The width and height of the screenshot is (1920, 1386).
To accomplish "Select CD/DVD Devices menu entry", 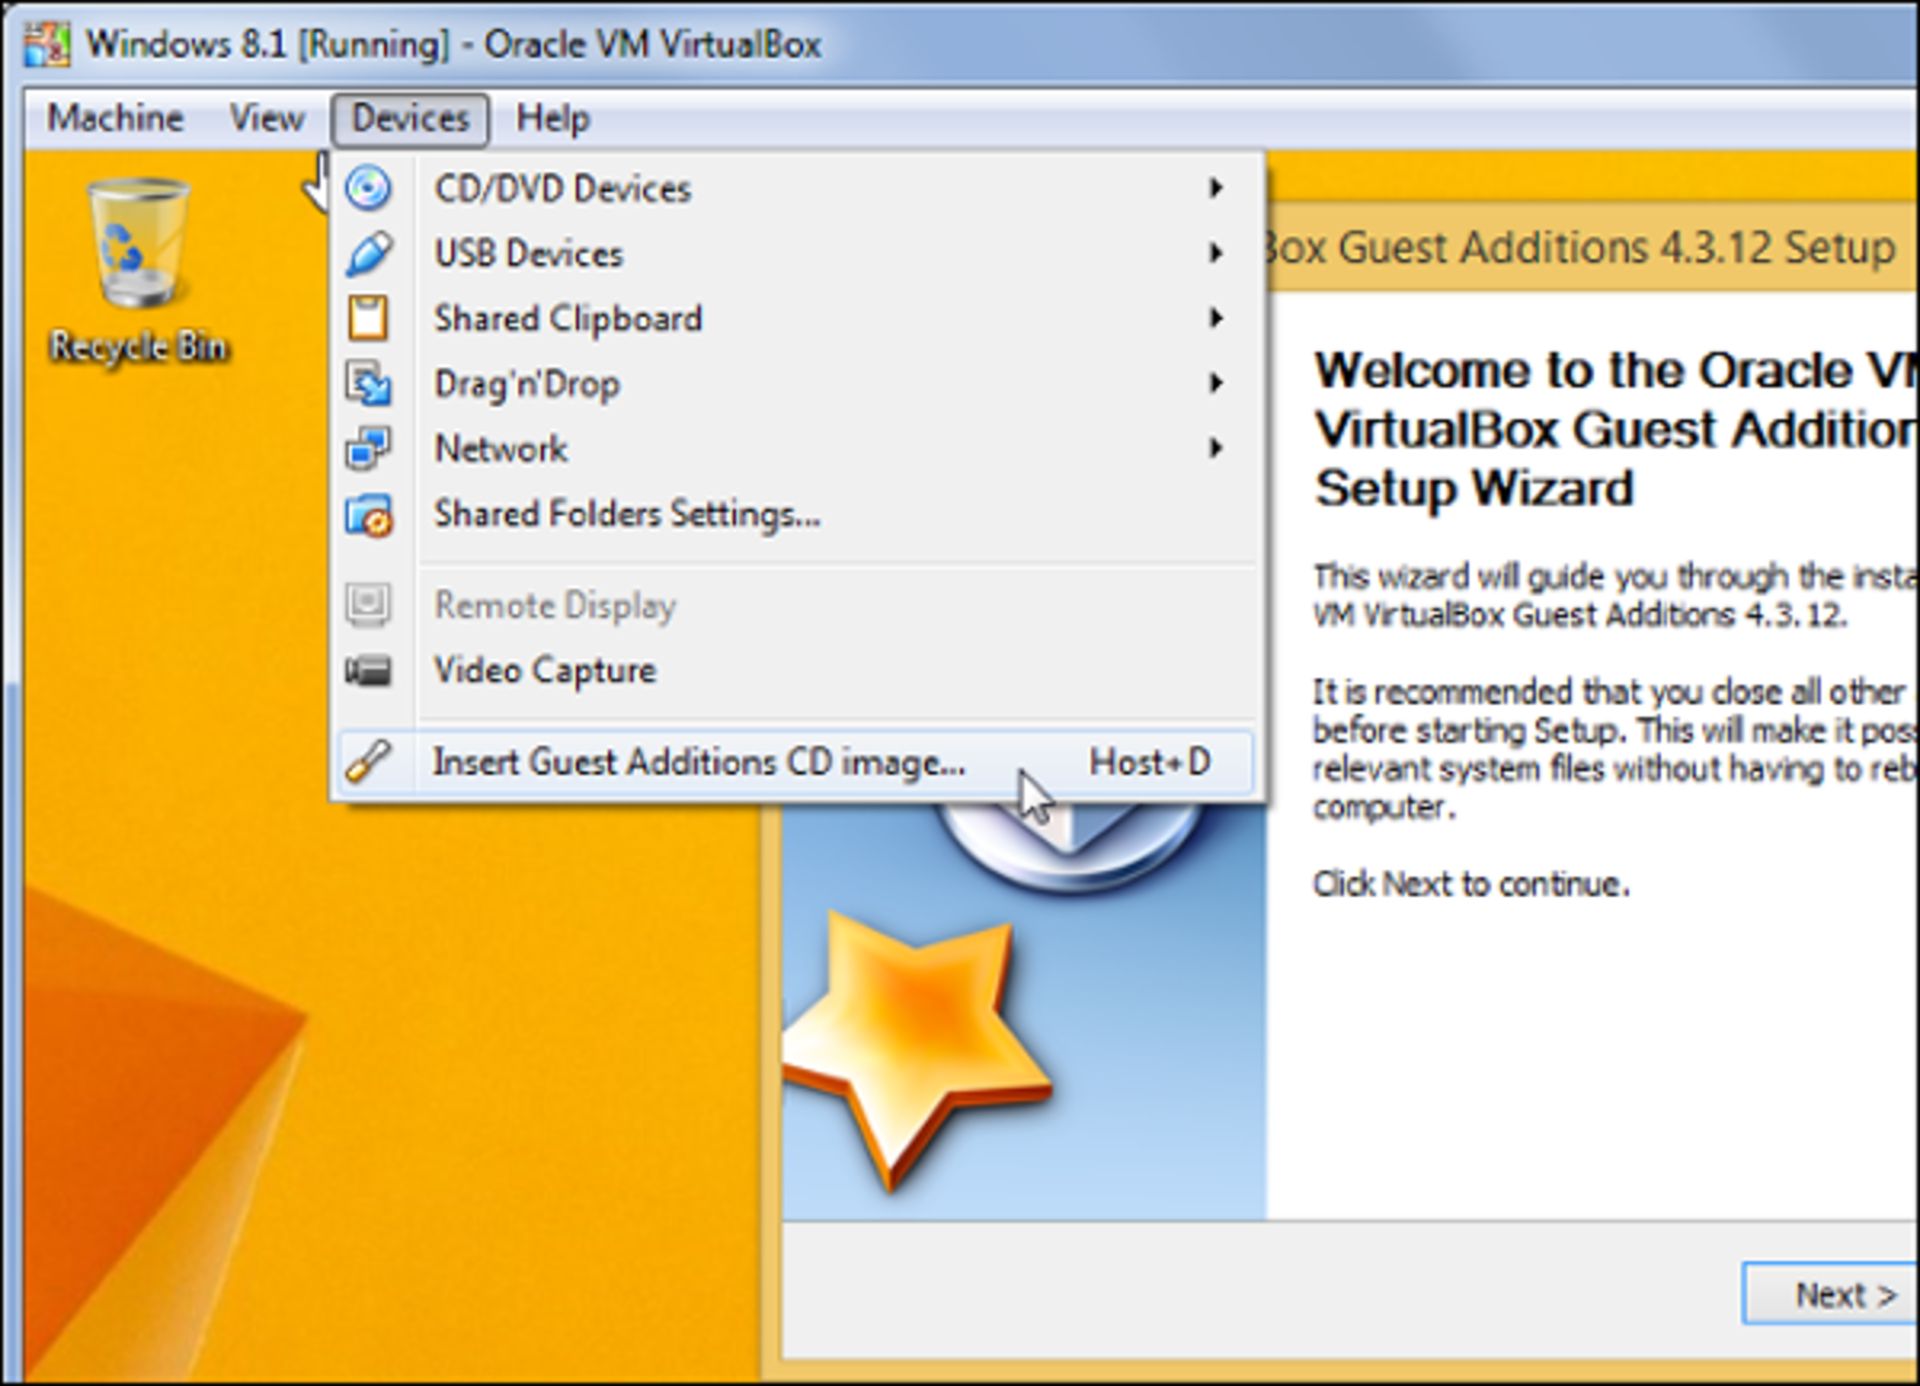I will tap(797, 188).
